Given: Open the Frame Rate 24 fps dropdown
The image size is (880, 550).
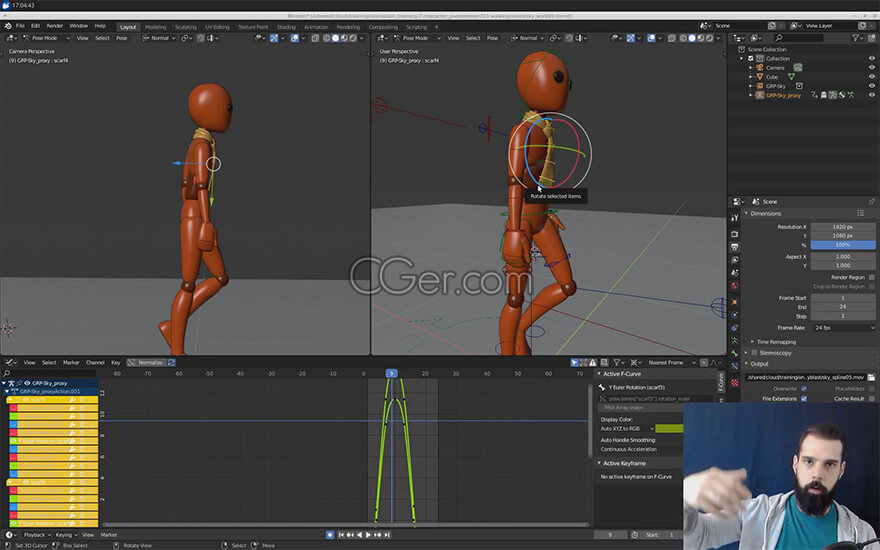Looking at the screenshot, I should click(x=843, y=328).
